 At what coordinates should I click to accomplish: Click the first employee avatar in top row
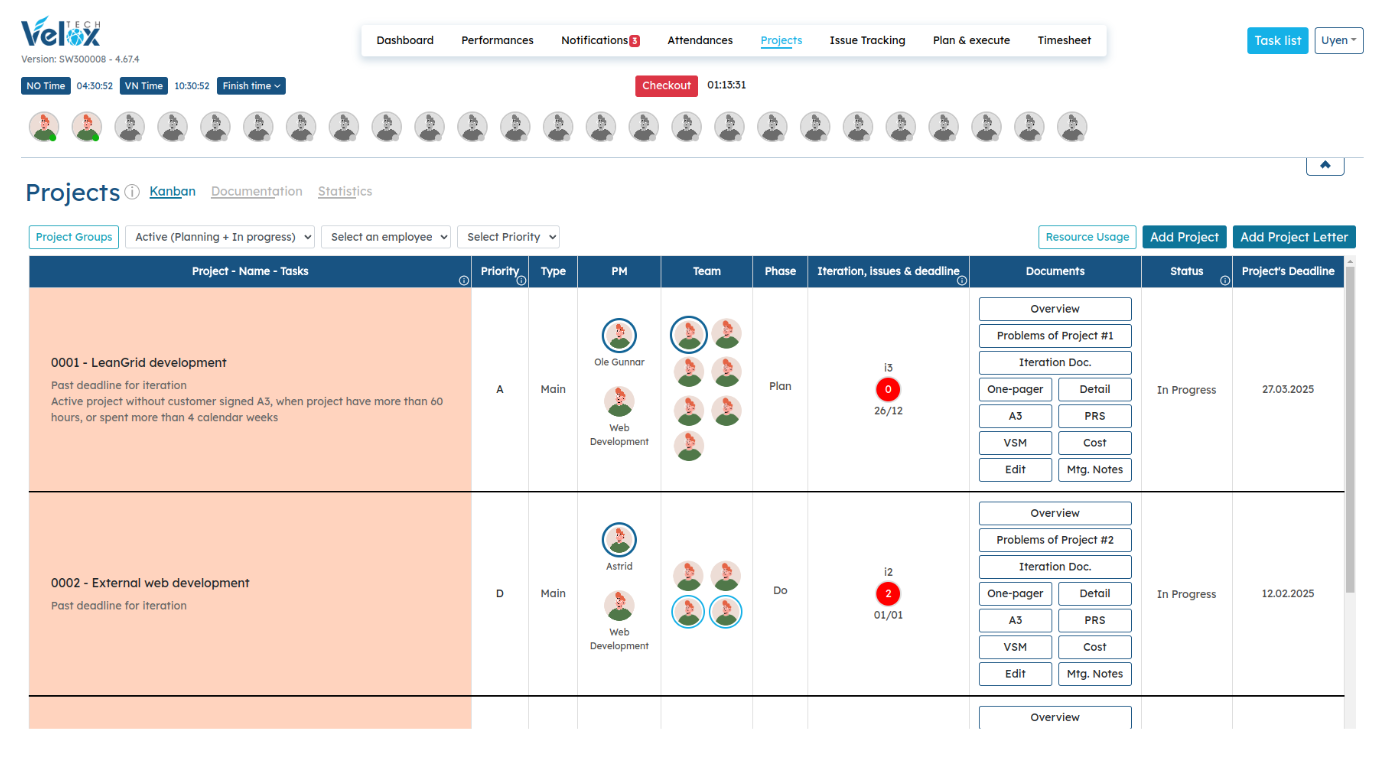tap(44, 127)
